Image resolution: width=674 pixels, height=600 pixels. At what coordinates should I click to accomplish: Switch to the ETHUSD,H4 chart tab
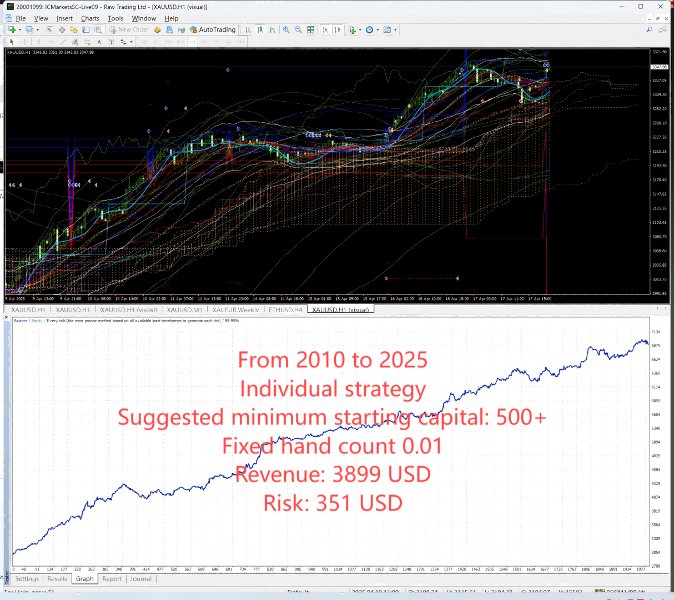click(285, 309)
